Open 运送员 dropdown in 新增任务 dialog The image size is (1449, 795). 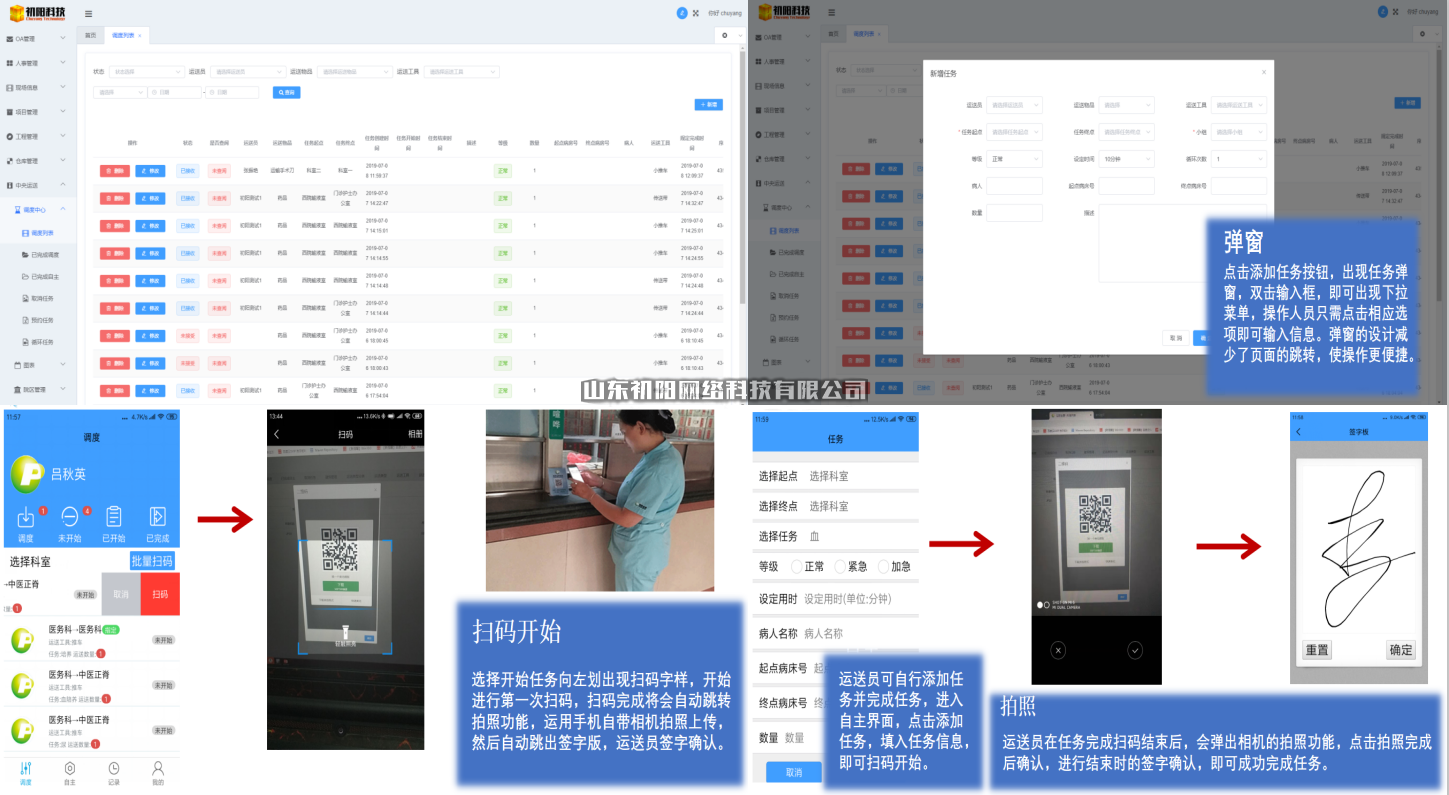pyautogui.click(x=1014, y=105)
